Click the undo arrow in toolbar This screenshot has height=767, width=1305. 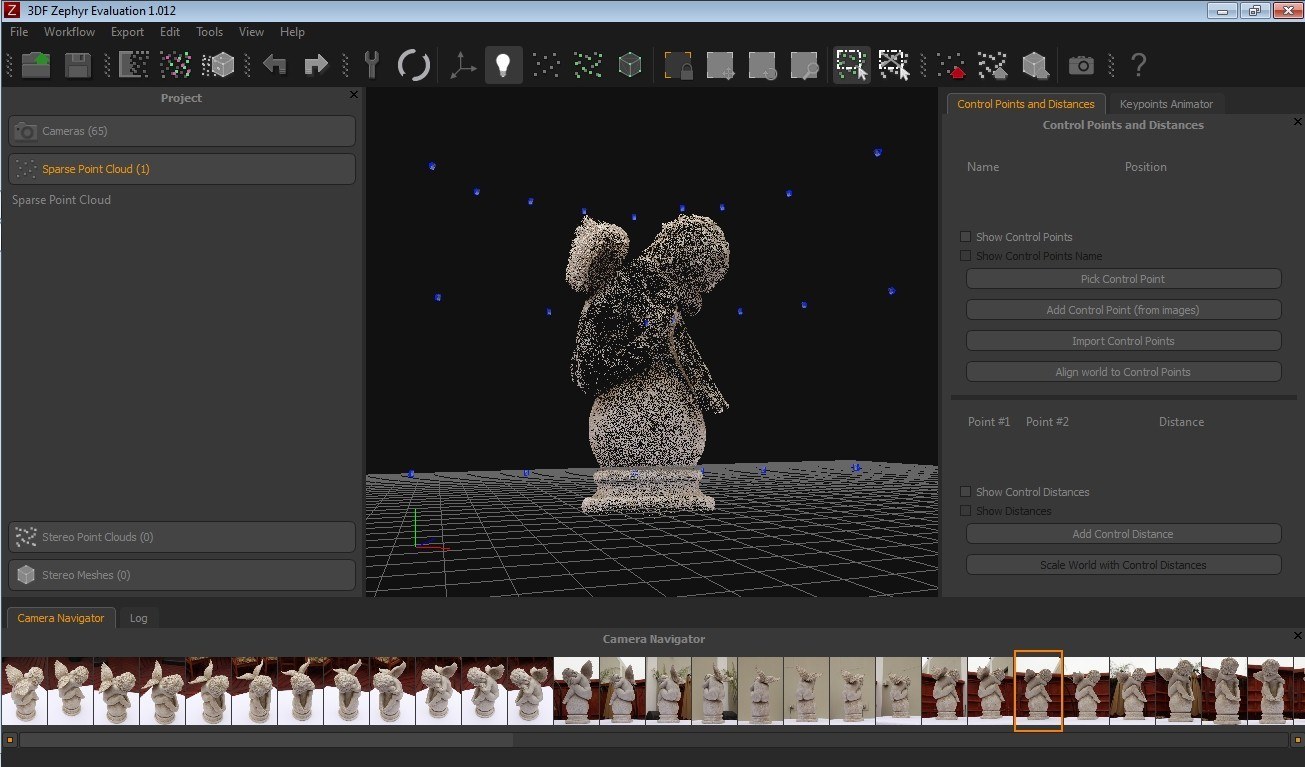click(x=275, y=65)
